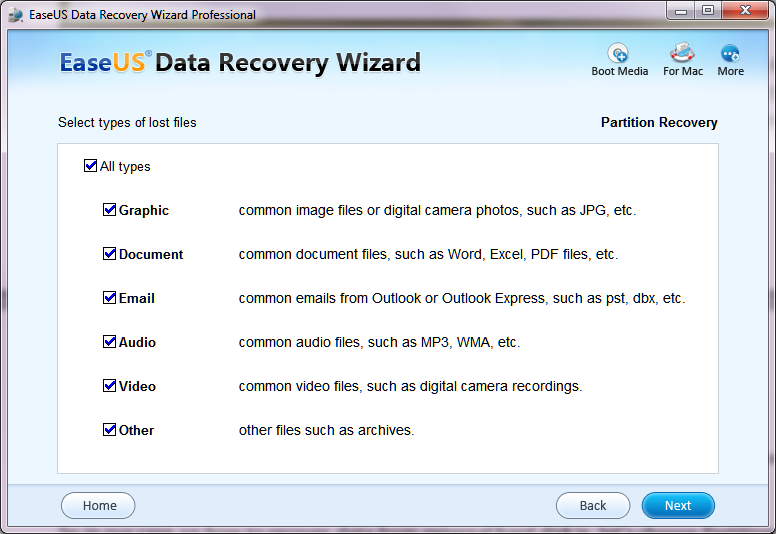Click the 'Select types of lost files' text
Screen dimensions: 776x534
(x=127, y=122)
